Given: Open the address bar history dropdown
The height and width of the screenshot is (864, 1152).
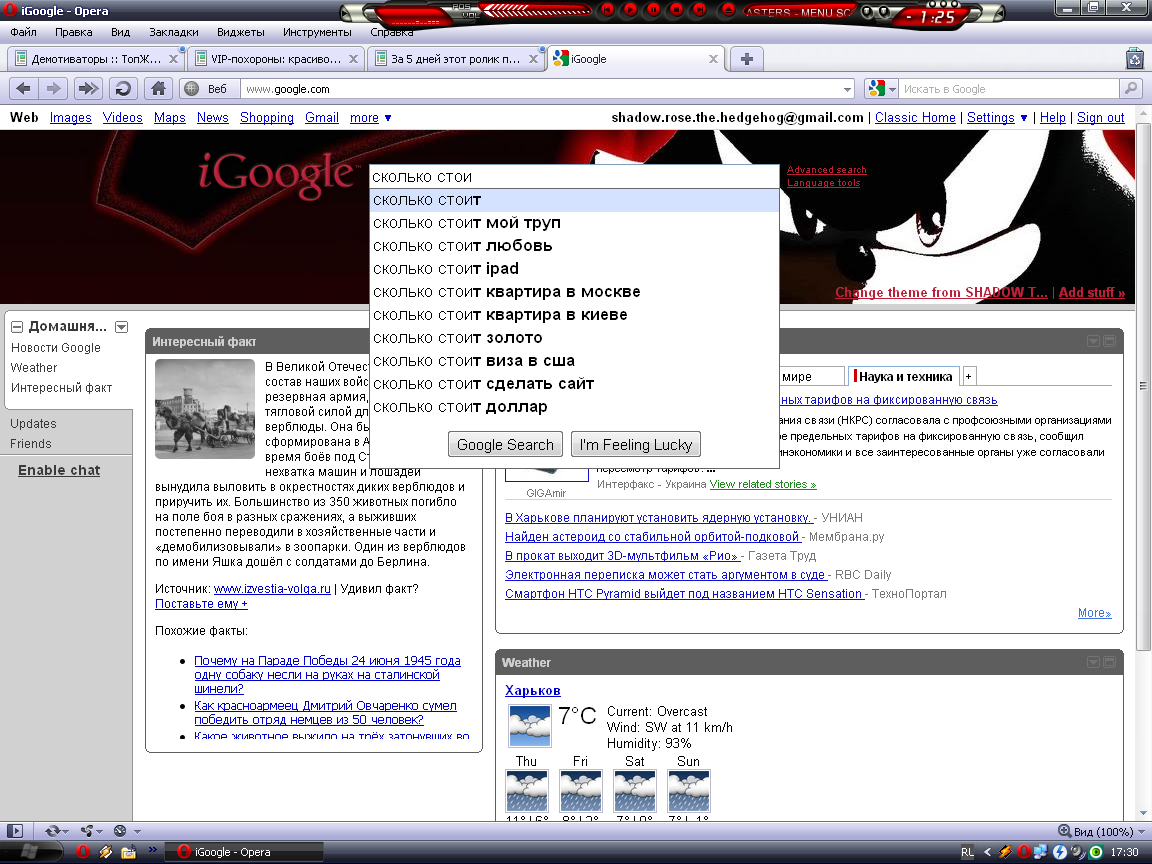Looking at the screenshot, I should [847, 90].
